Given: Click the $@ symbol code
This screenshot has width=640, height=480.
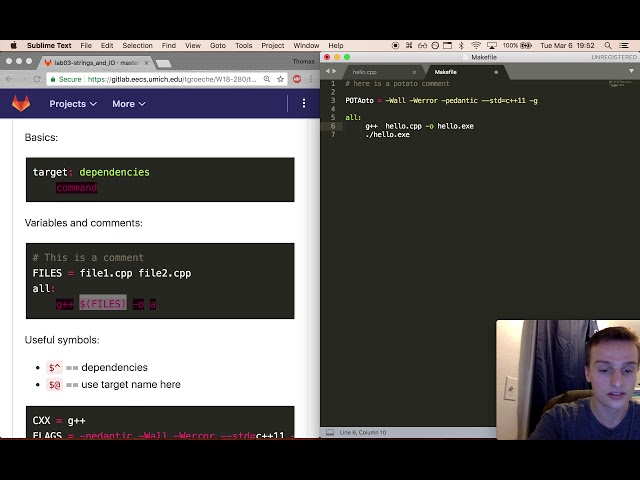Looking at the screenshot, I should click(x=54, y=384).
